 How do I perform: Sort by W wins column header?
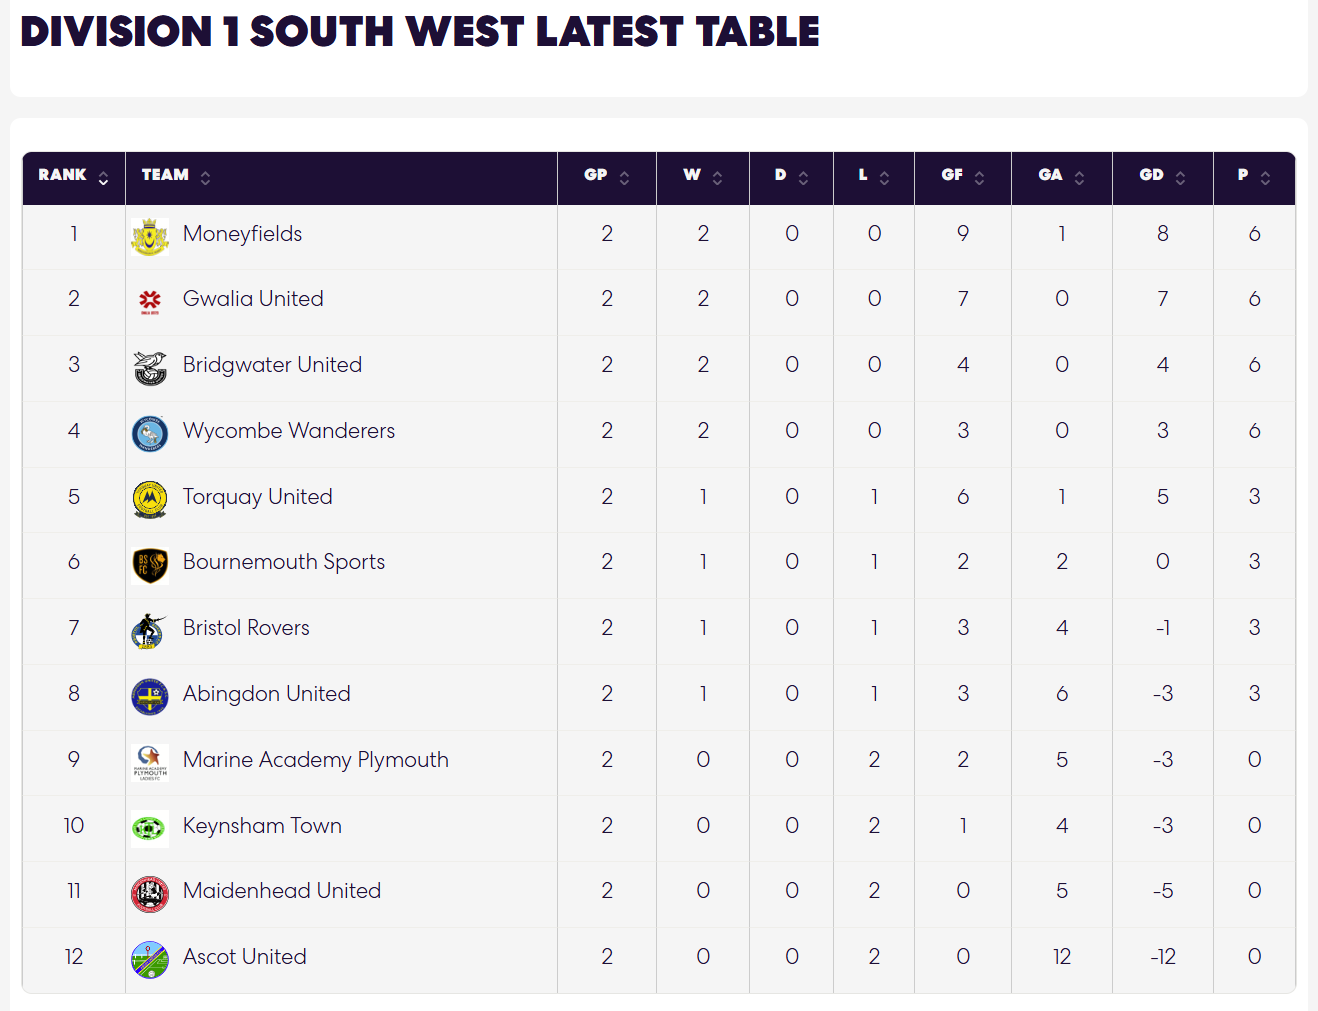703,178
